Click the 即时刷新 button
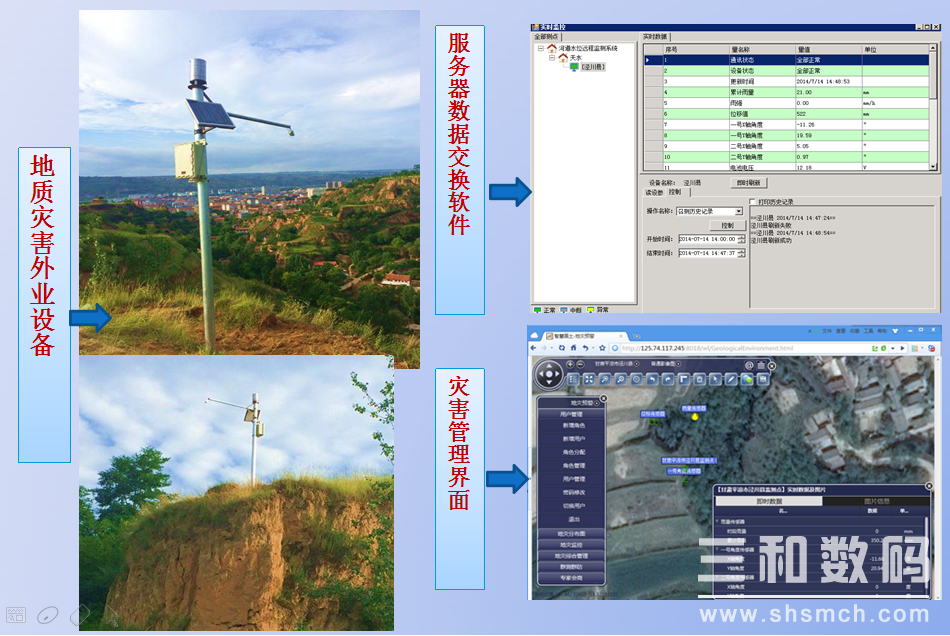Viewport: 950px width, 636px height. pyautogui.click(x=749, y=183)
